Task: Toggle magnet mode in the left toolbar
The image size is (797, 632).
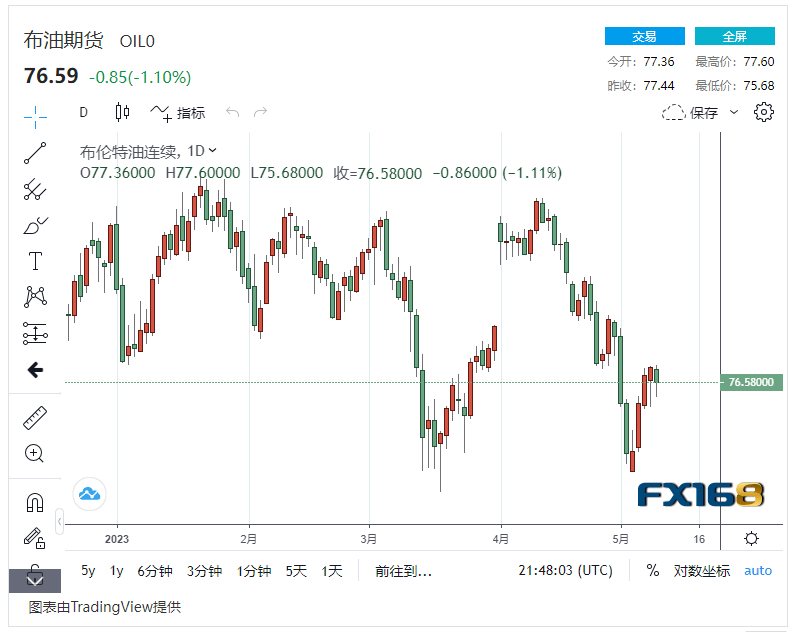Action: point(35,502)
